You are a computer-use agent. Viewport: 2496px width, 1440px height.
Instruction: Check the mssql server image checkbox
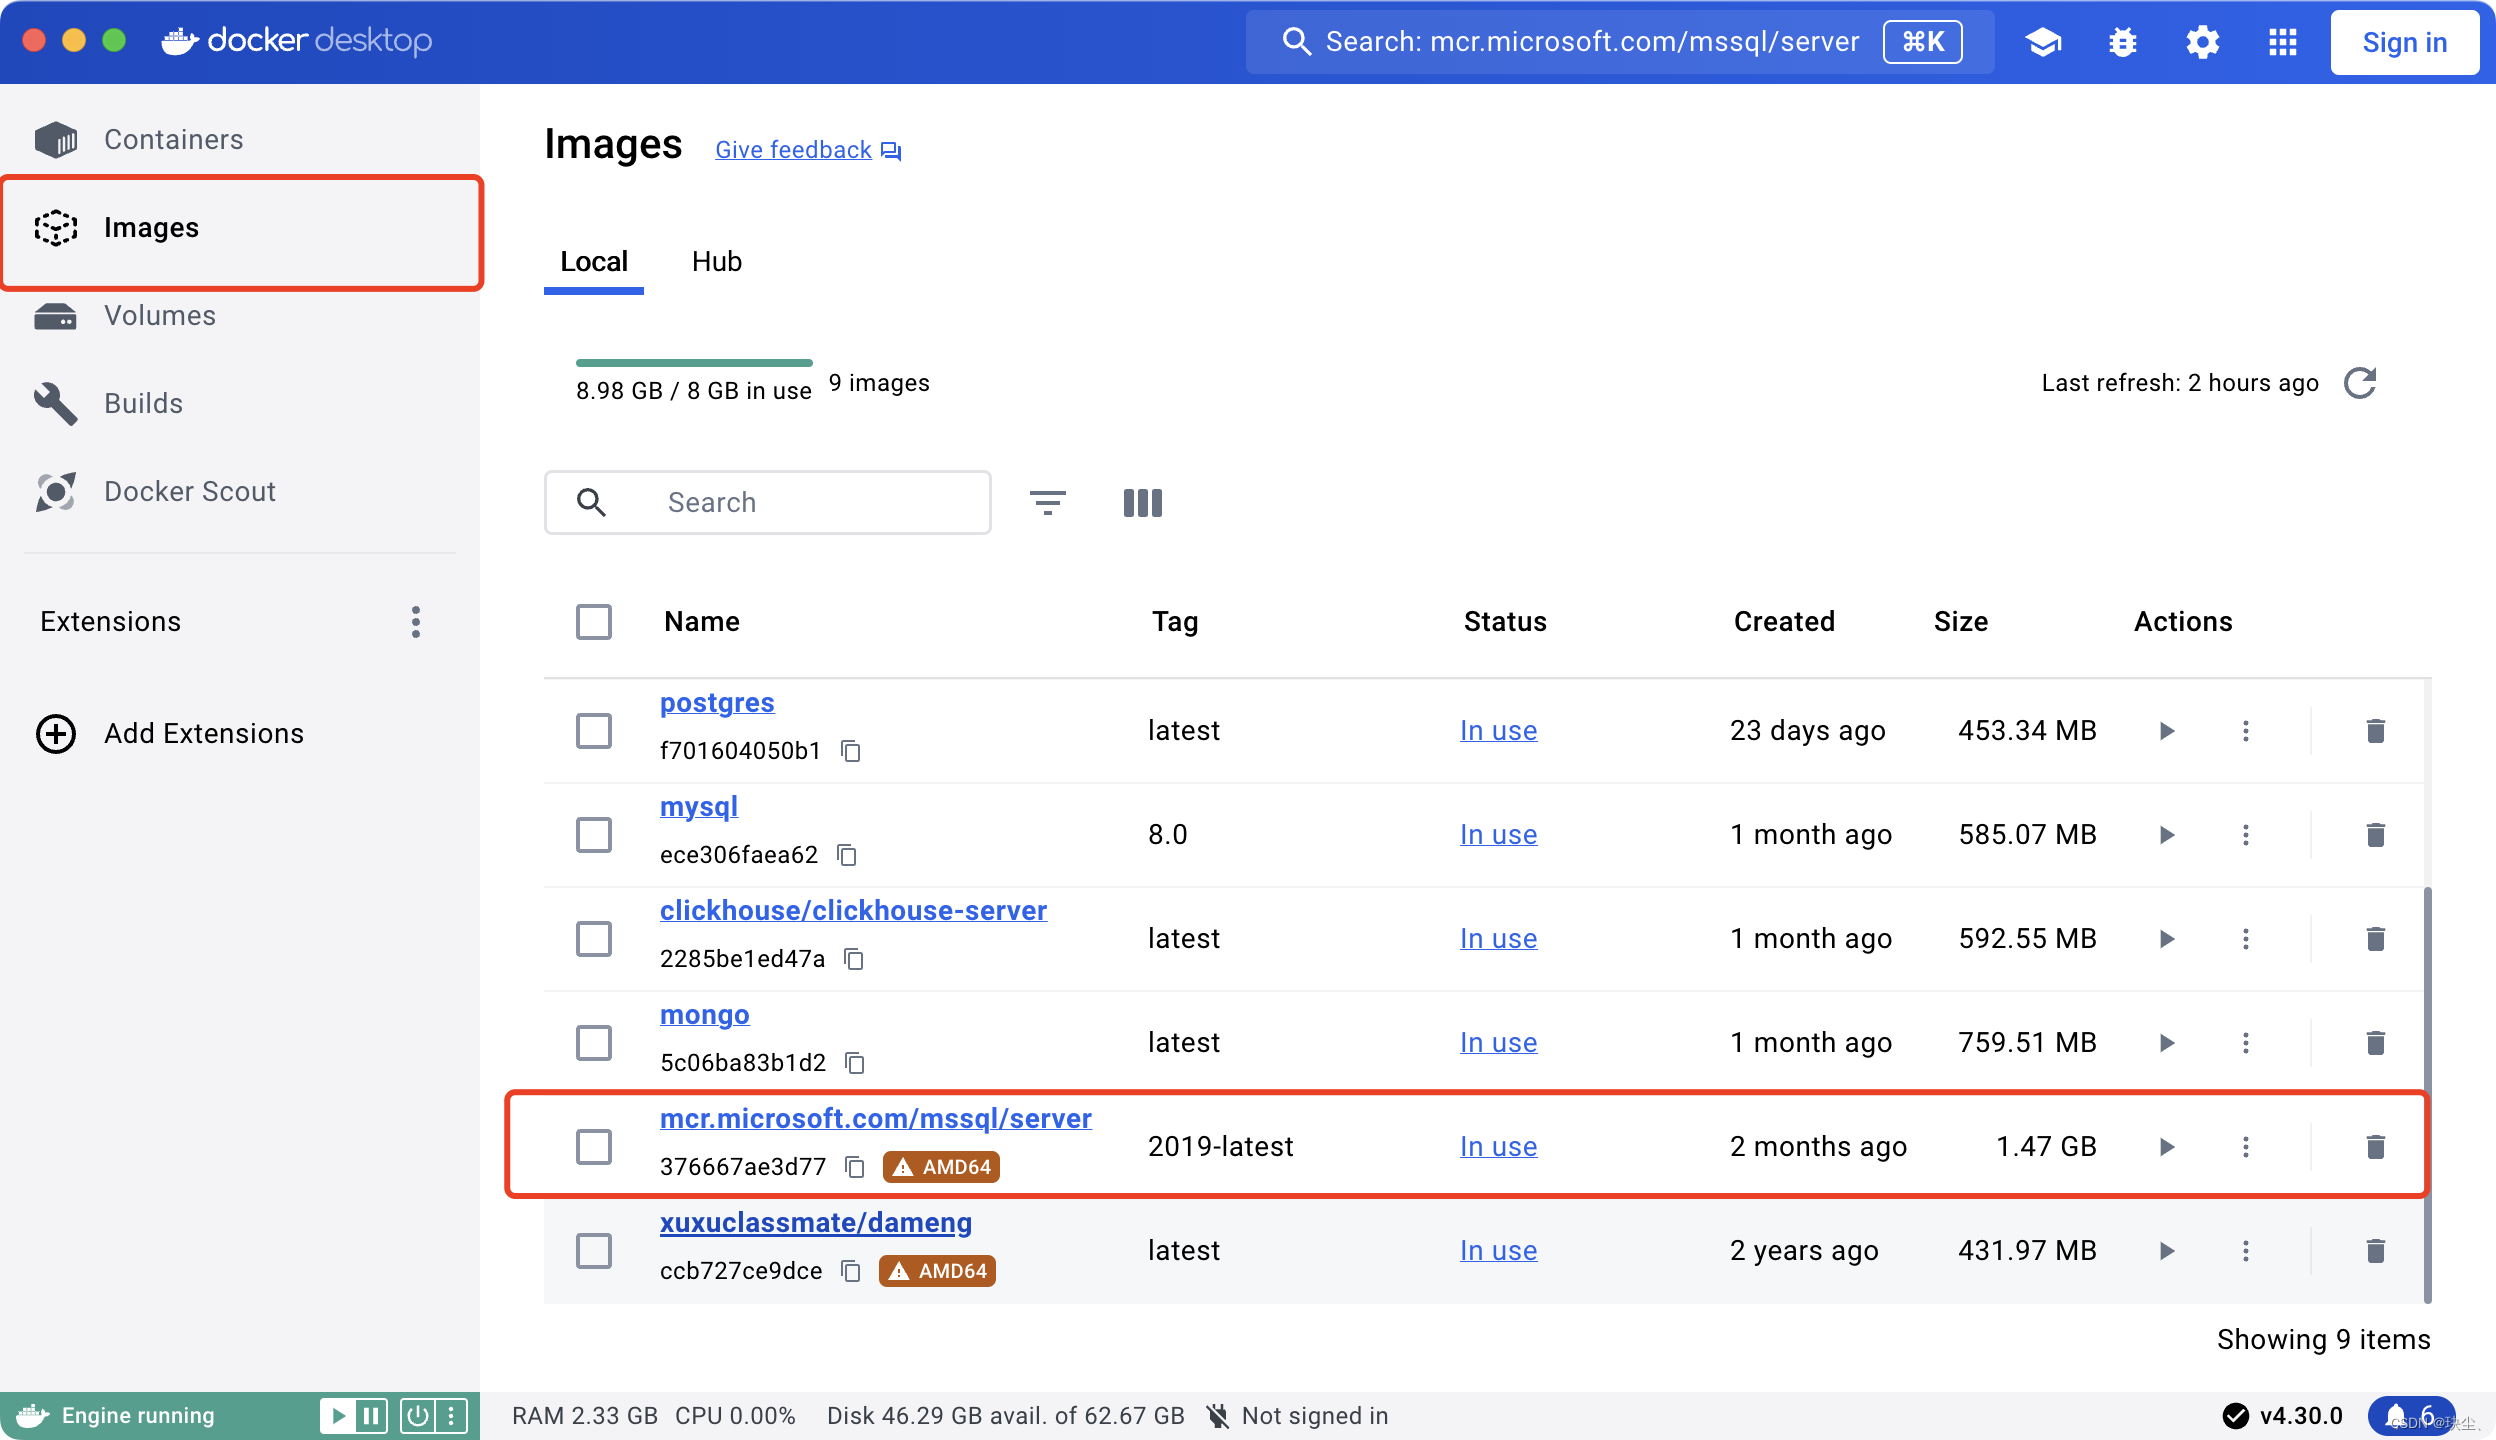coord(594,1147)
